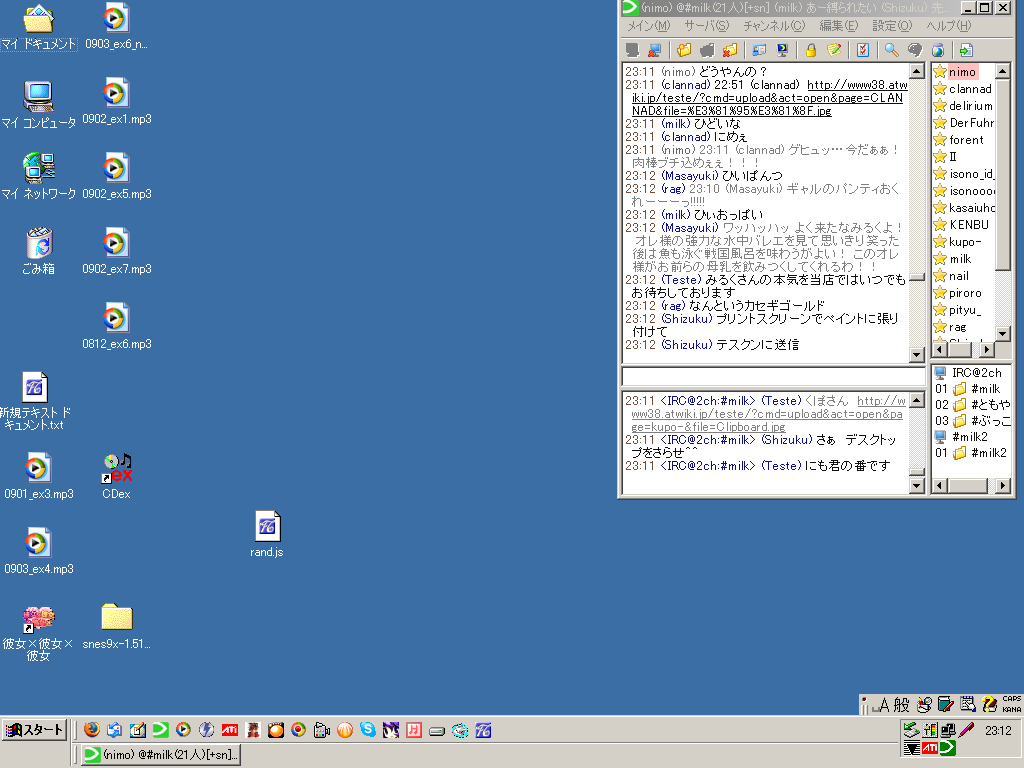This screenshot has width=1024, height=768.
Task: Select user KENBU in the member list
Action: [968, 225]
